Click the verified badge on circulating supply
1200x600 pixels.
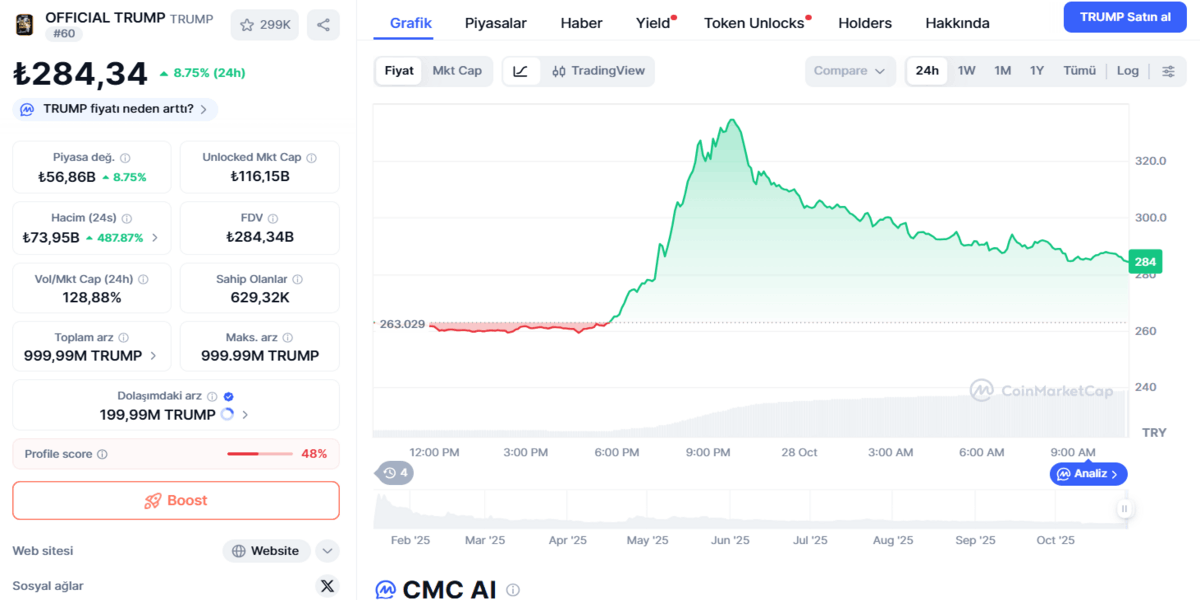pyautogui.click(x=228, y=397)
